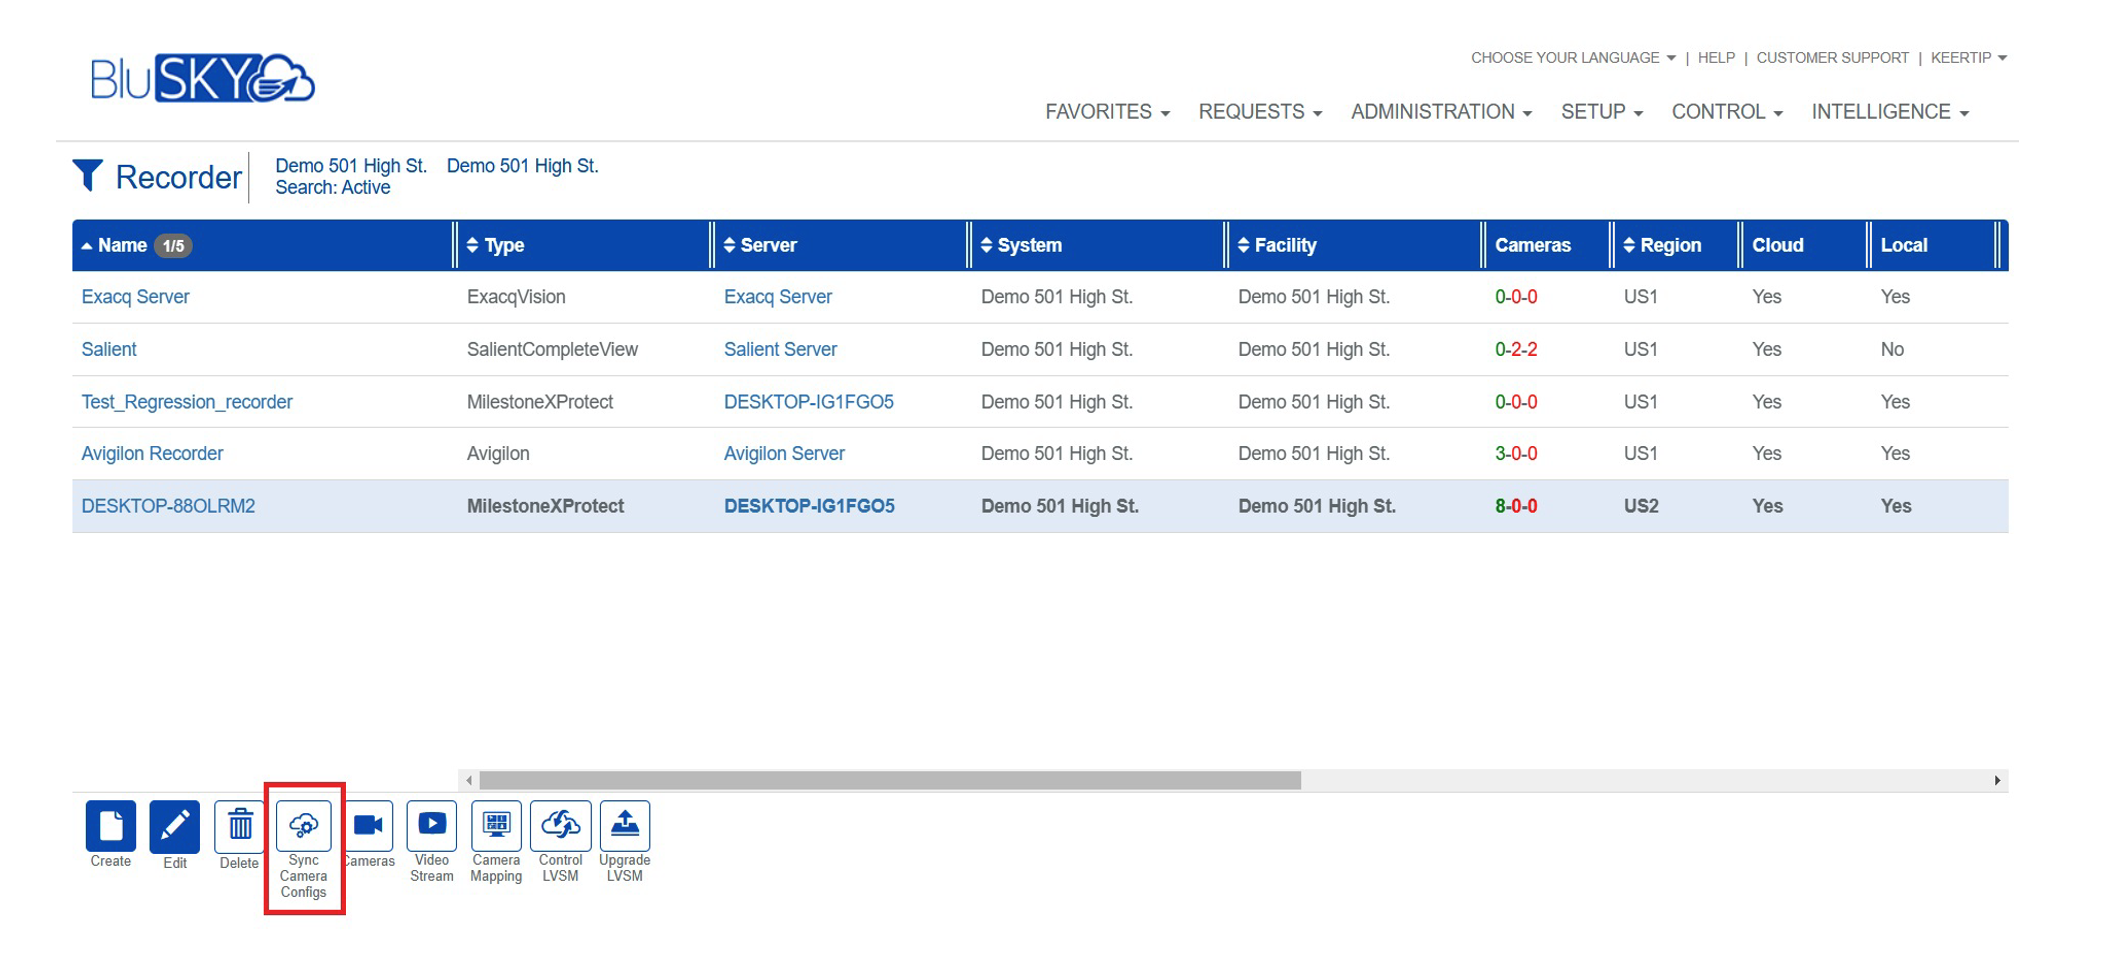Viewport: 2106px width, 960px height.
Task: Open the Setup menu
Action: coord(1601,112)
